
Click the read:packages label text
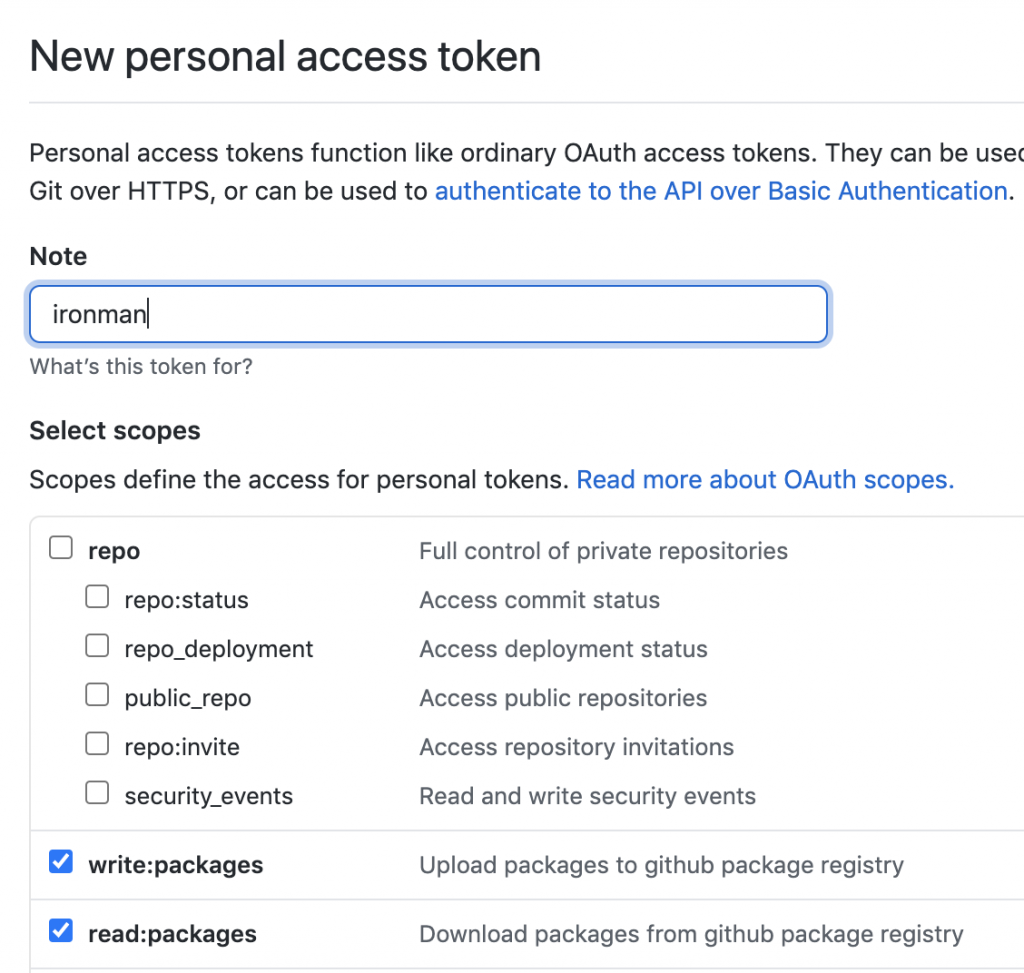click(x=172, y=934)
